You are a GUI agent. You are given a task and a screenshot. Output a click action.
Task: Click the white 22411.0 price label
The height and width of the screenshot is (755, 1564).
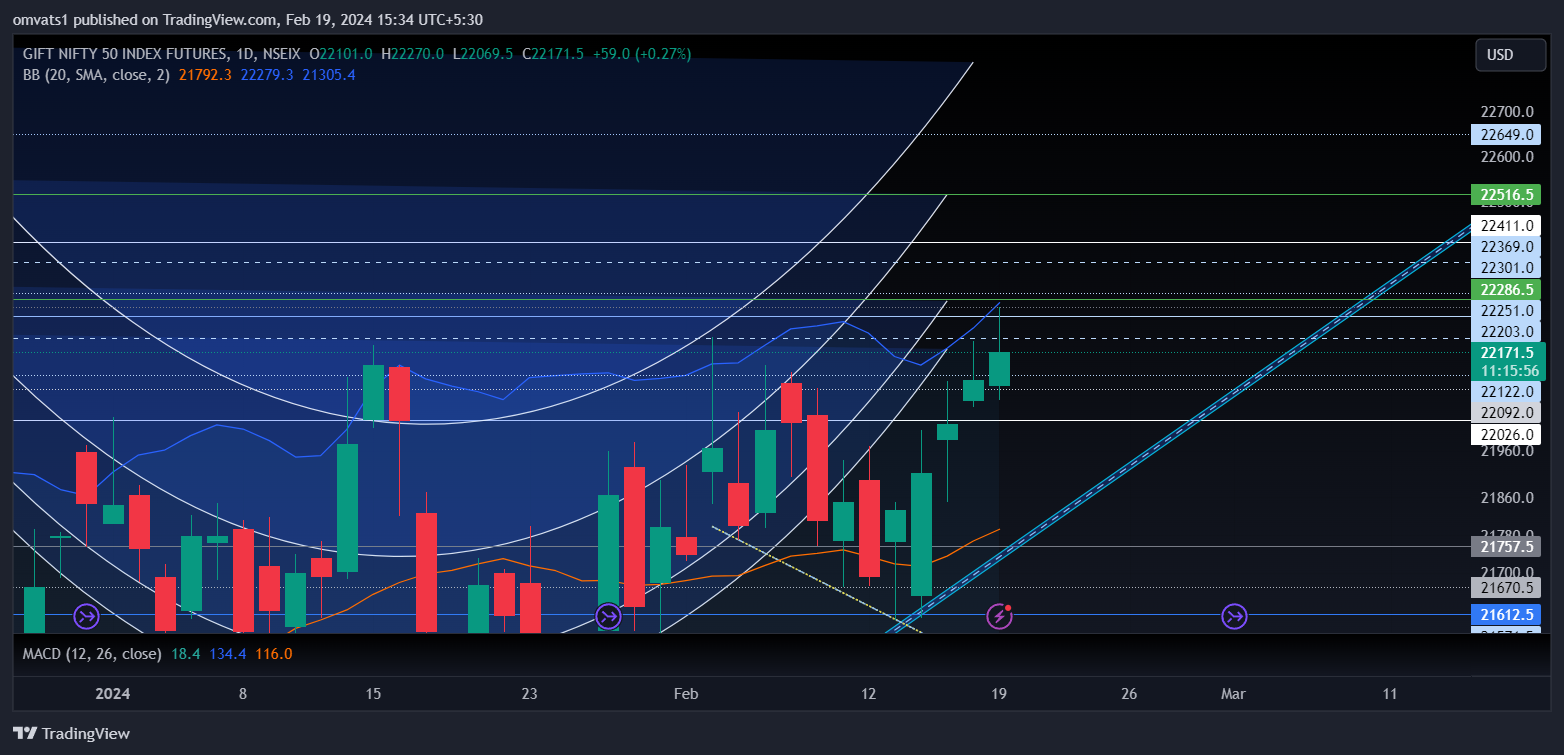point(1507,226)
